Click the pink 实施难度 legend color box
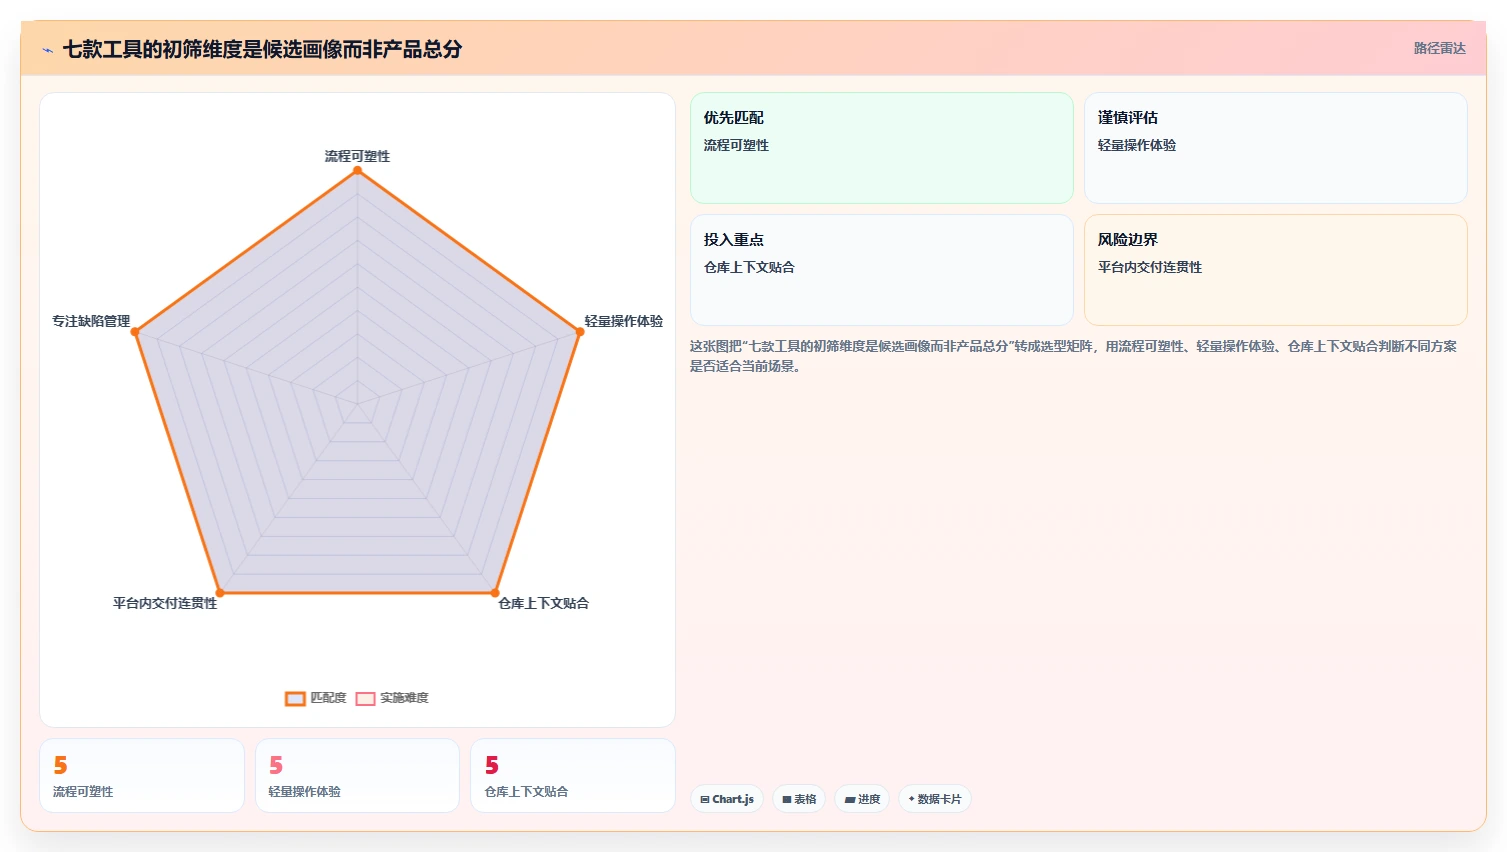1507x852 pixels. coord(366,699)
